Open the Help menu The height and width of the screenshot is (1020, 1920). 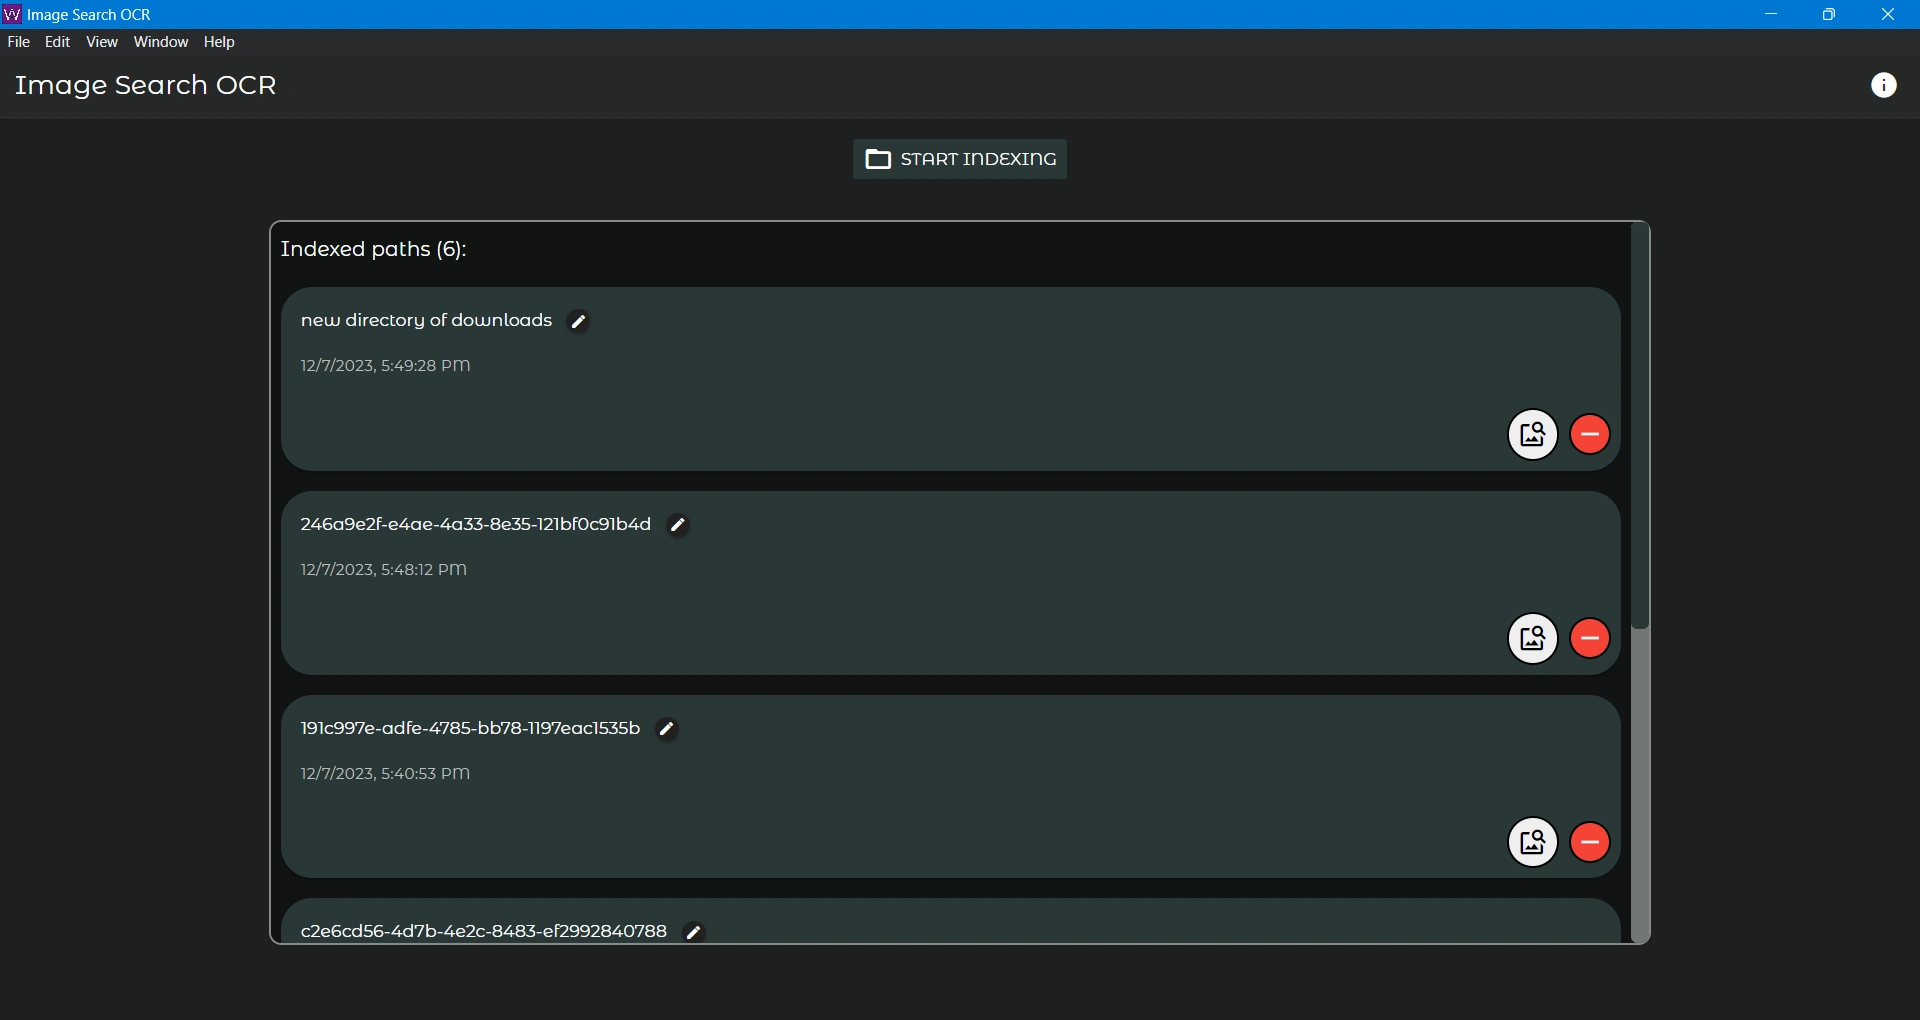tap(219, 42)
